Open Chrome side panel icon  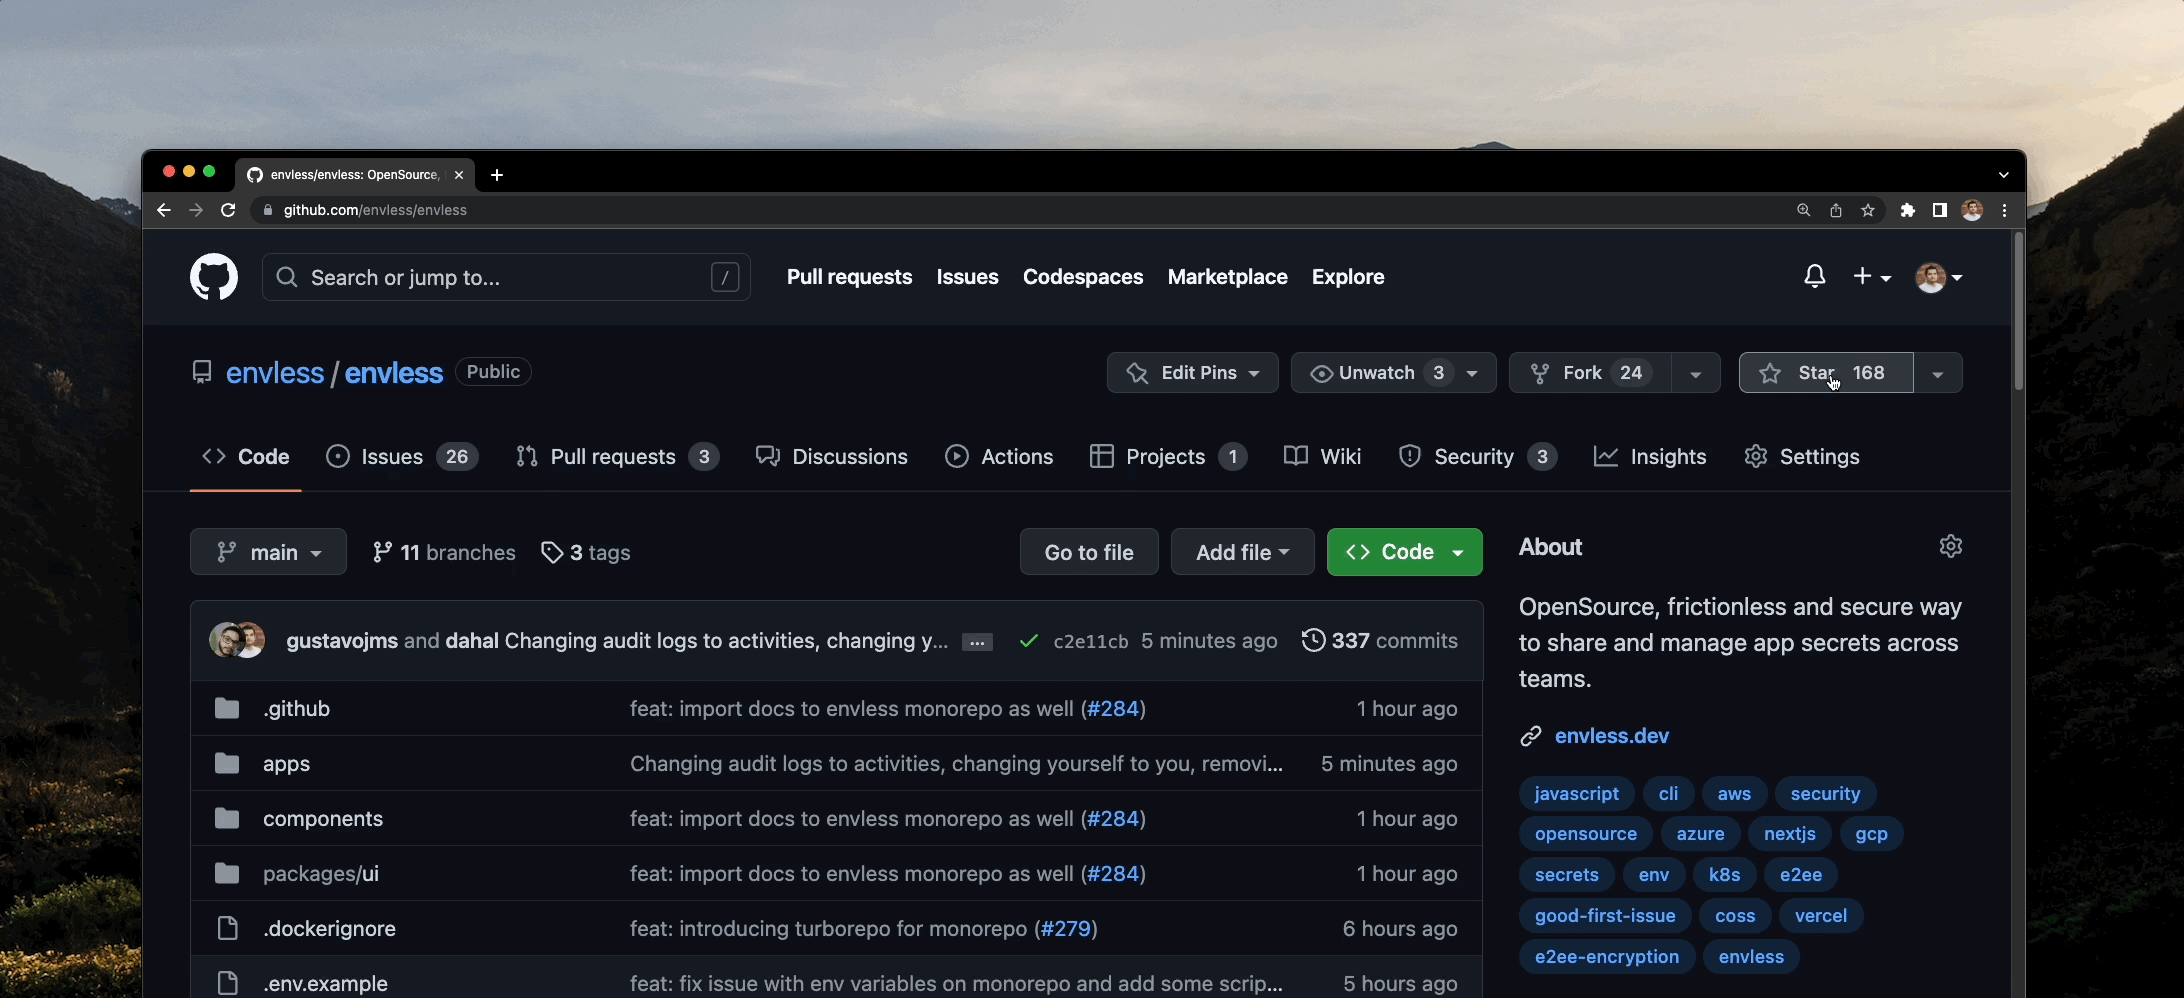(1939, 210)
